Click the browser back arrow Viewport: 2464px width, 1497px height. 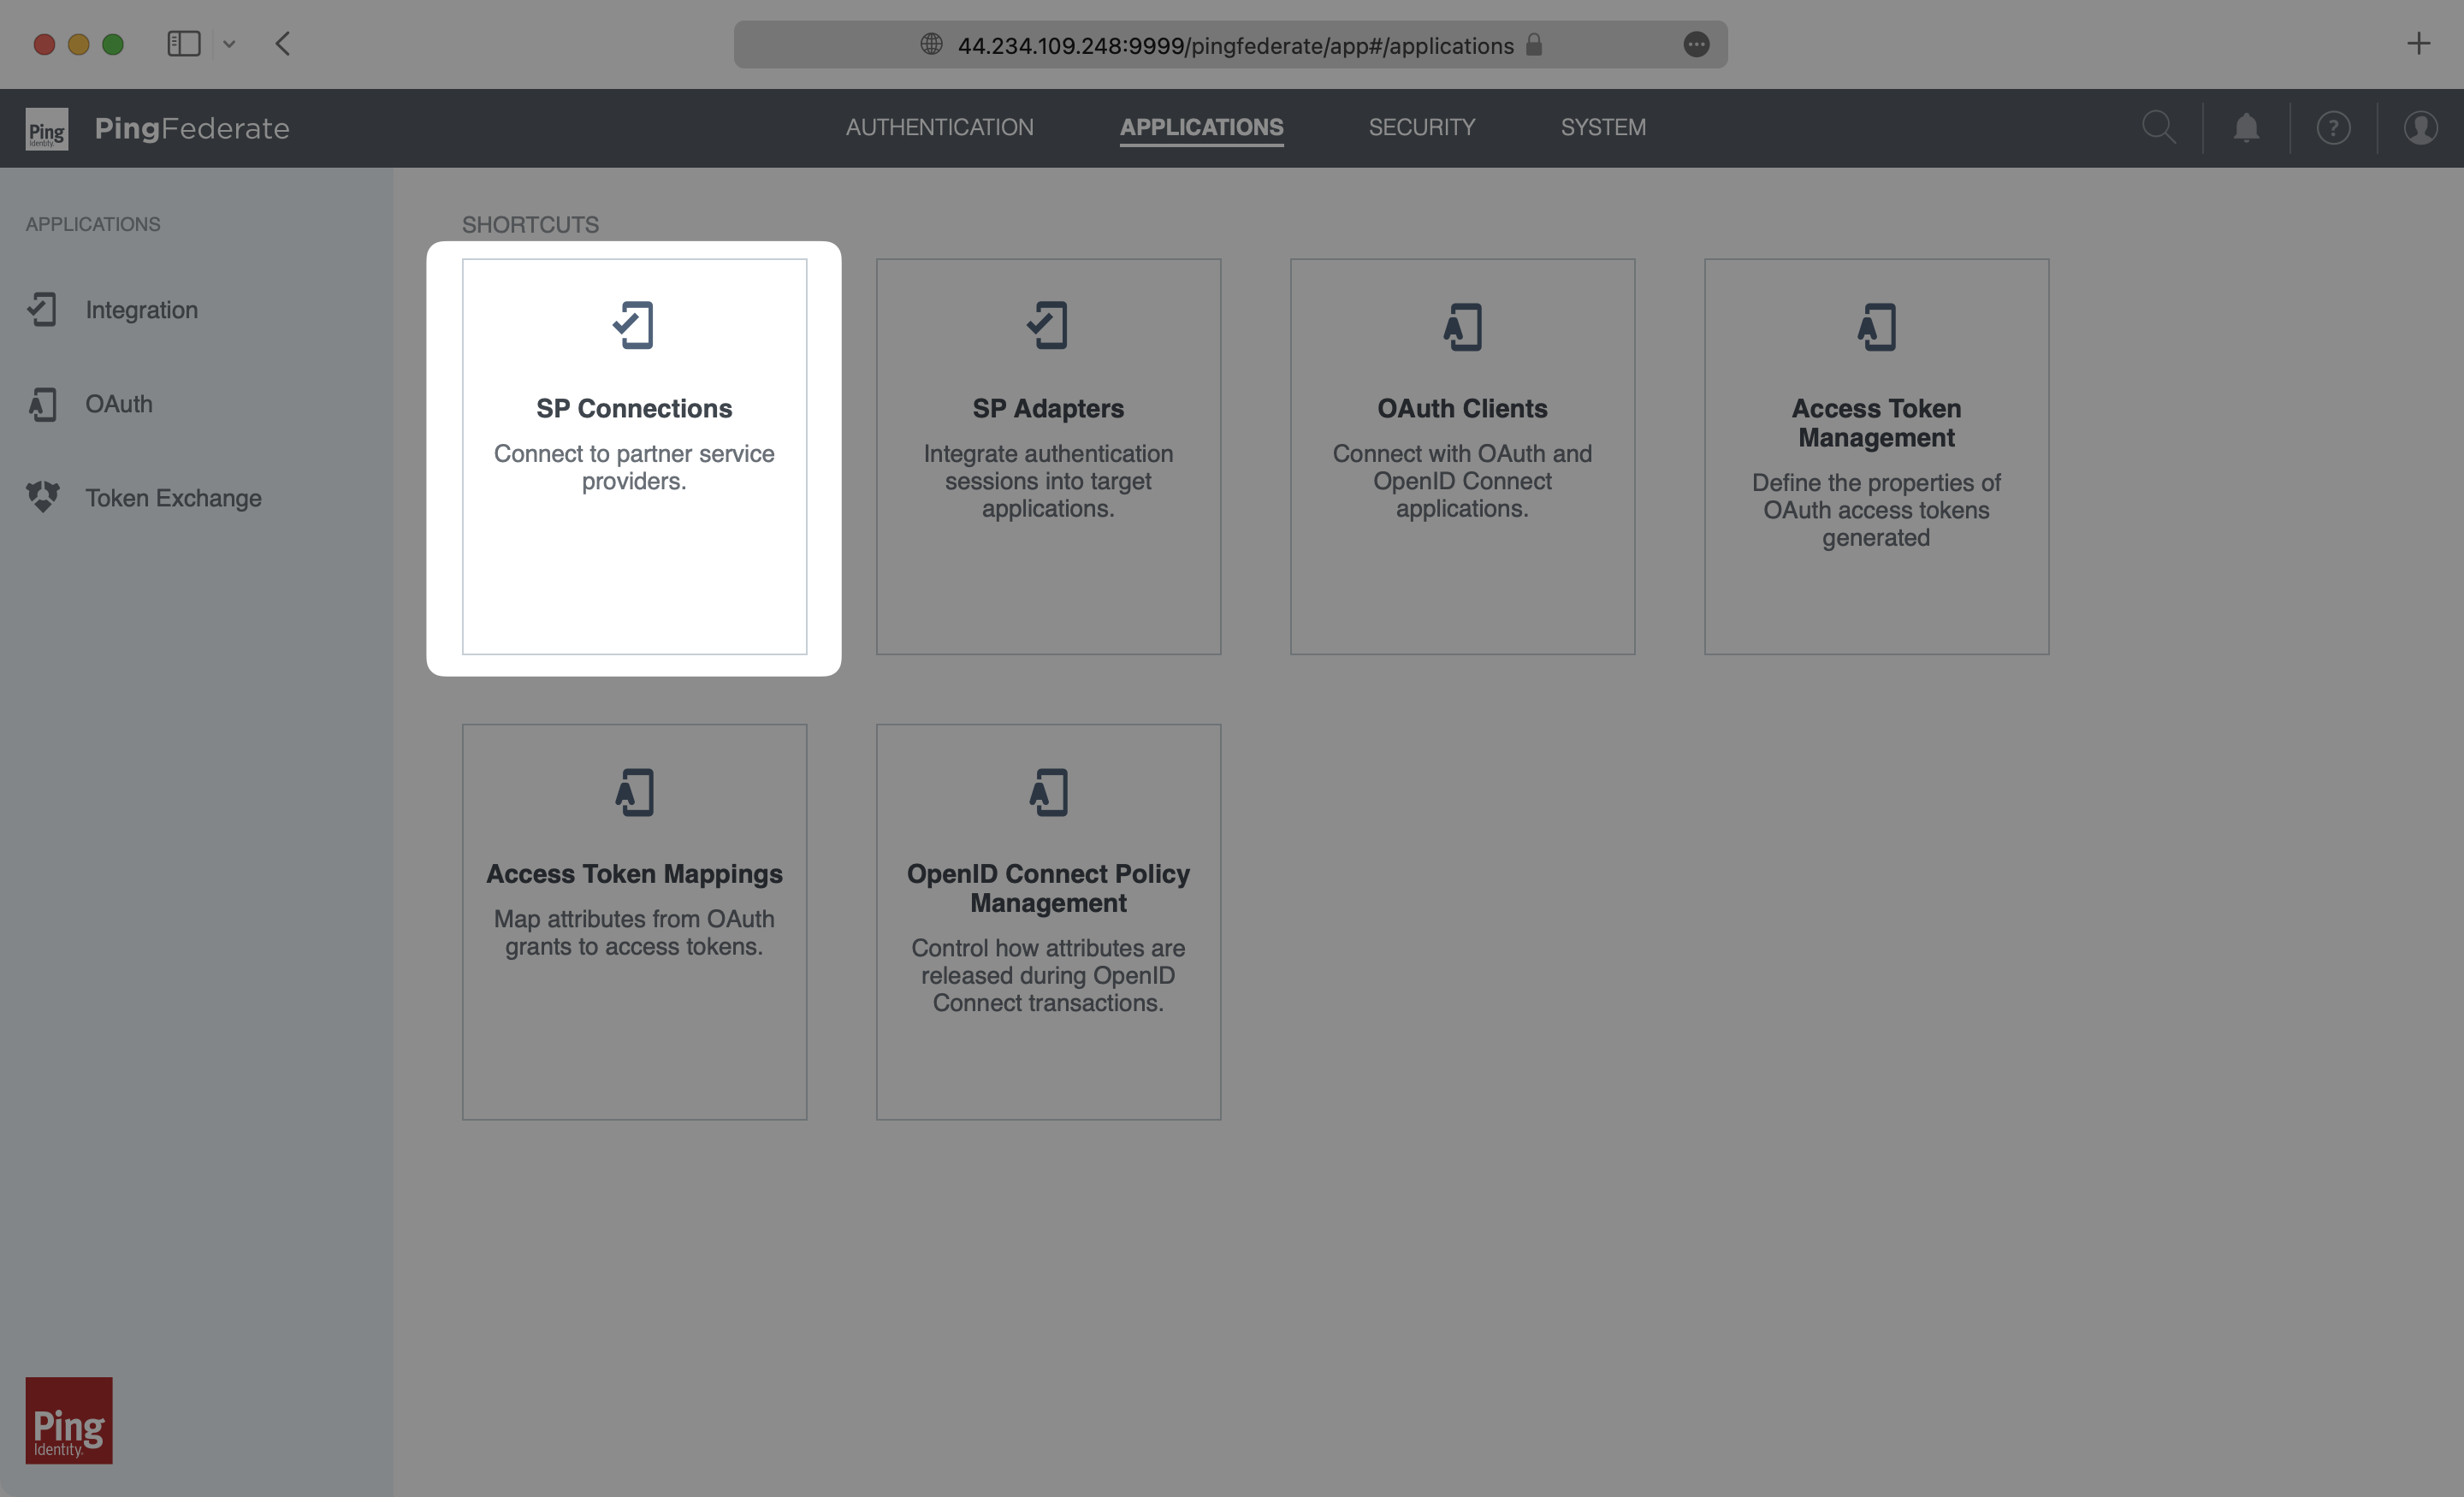283,43
